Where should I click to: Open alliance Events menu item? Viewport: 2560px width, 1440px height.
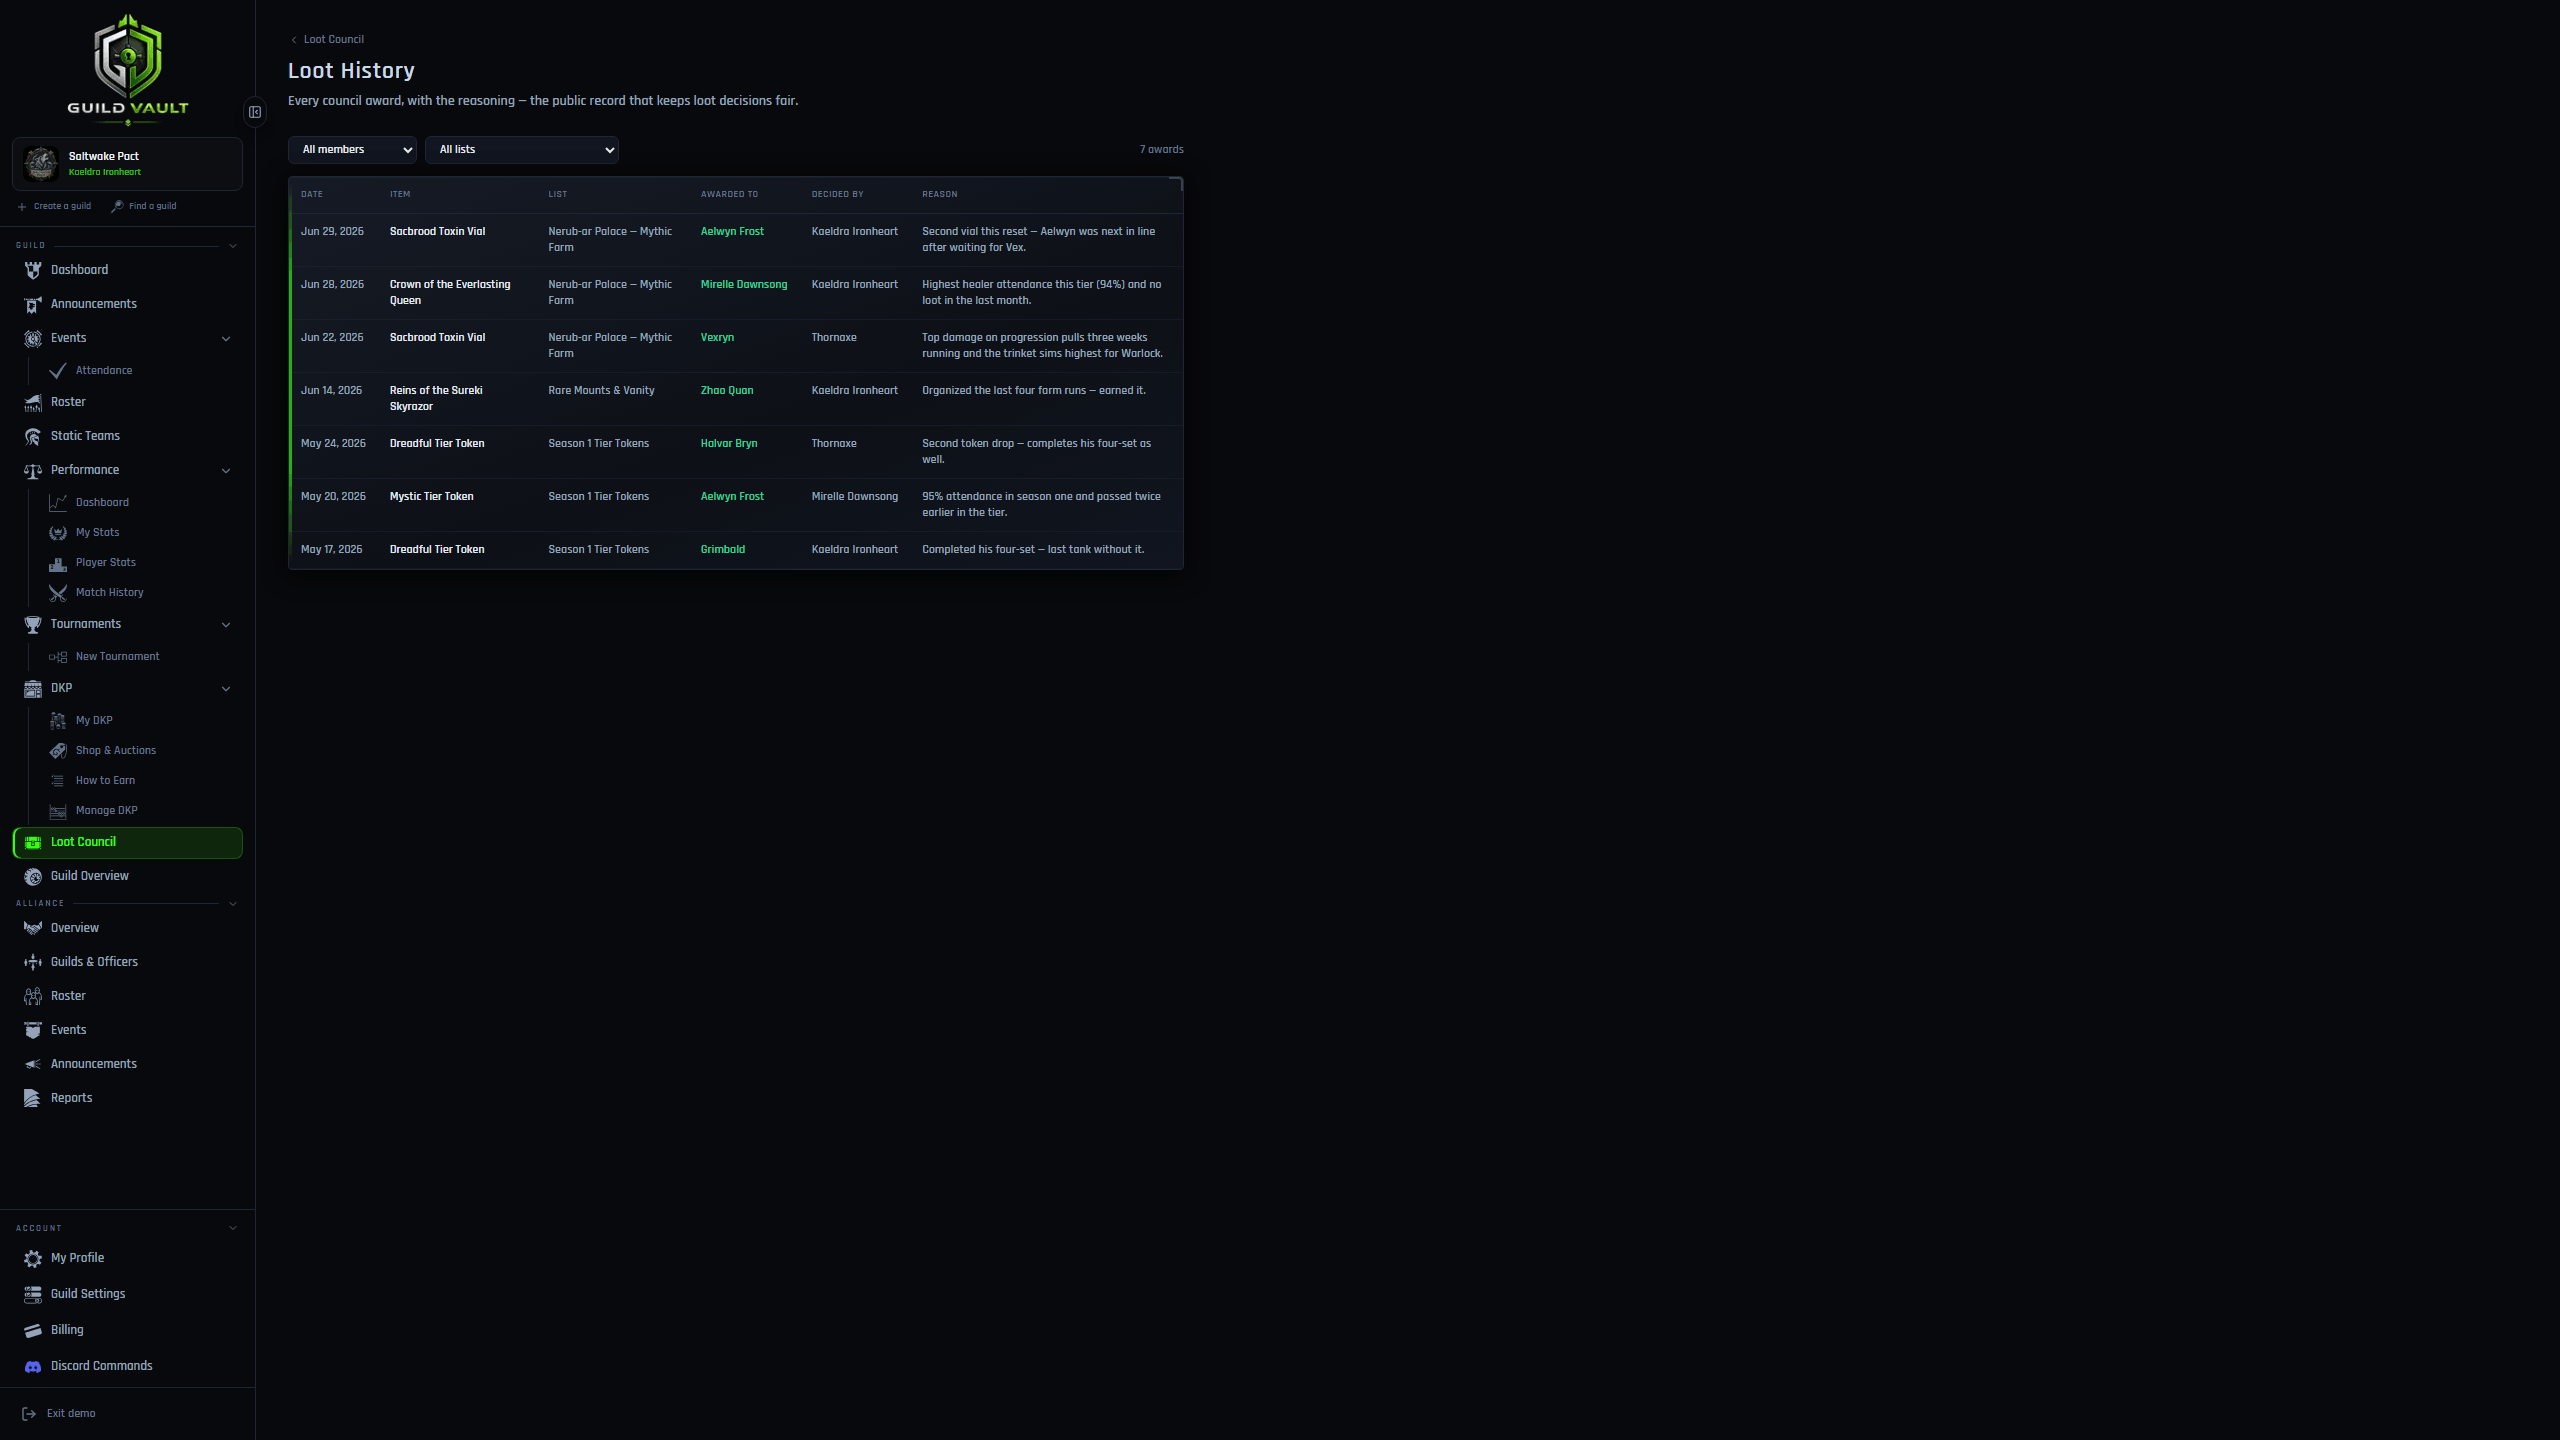pyautogui.click(x=128, y=1030)
